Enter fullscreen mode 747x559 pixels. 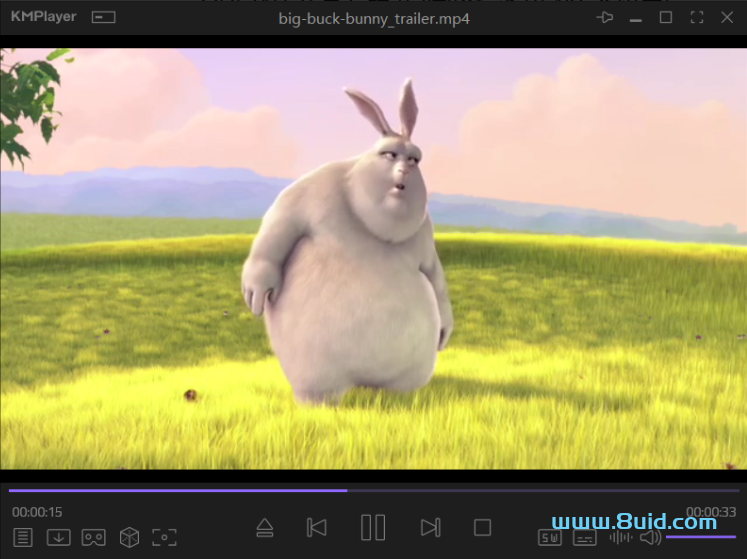coord(697,18)
